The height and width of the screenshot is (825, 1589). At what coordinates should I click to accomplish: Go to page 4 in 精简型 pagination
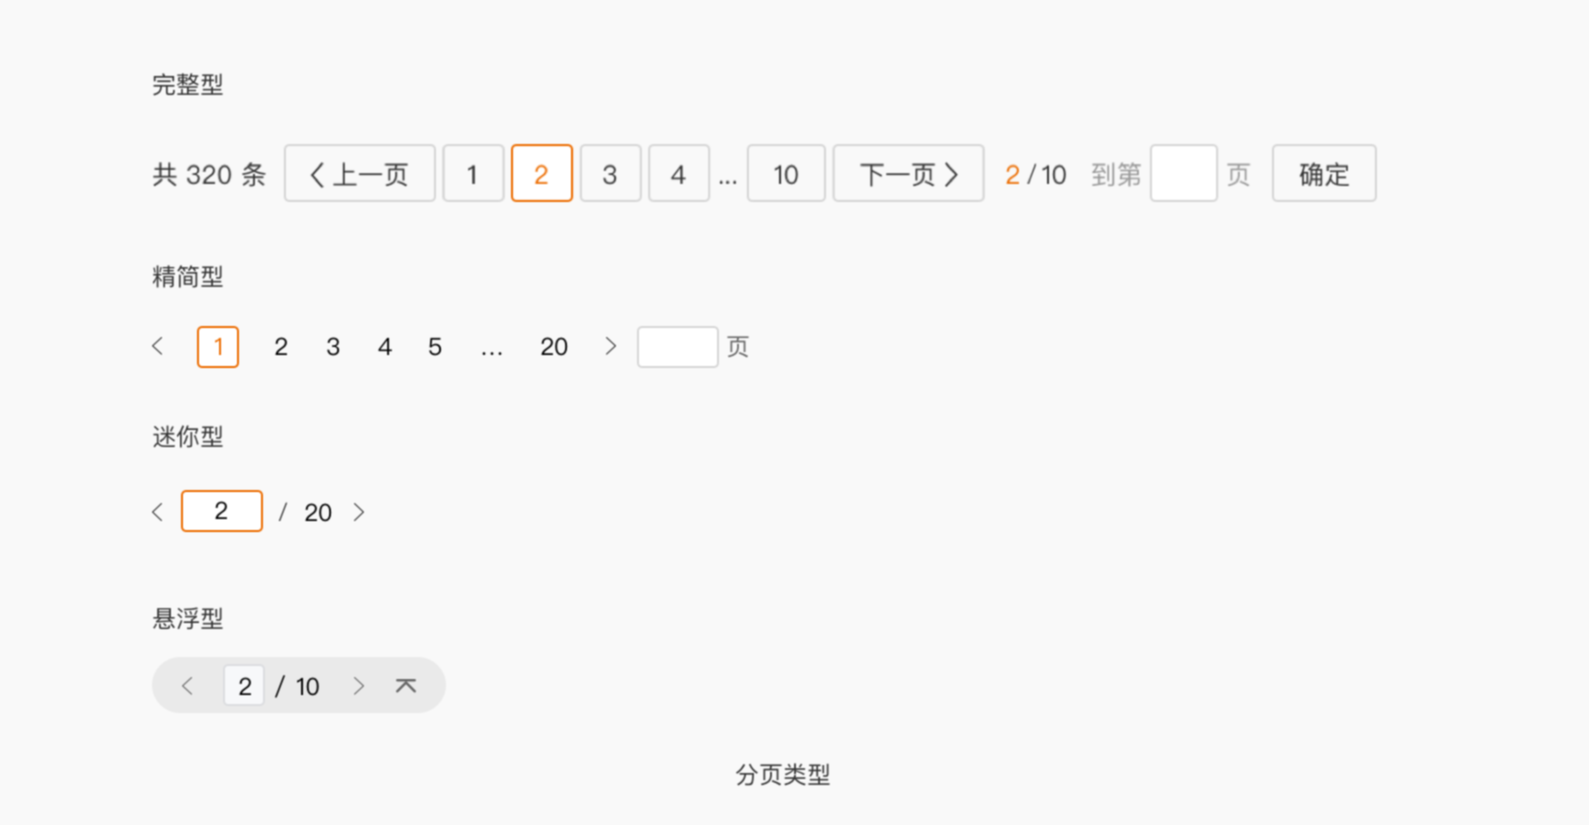pyautogui.click(x=385, y=347)
